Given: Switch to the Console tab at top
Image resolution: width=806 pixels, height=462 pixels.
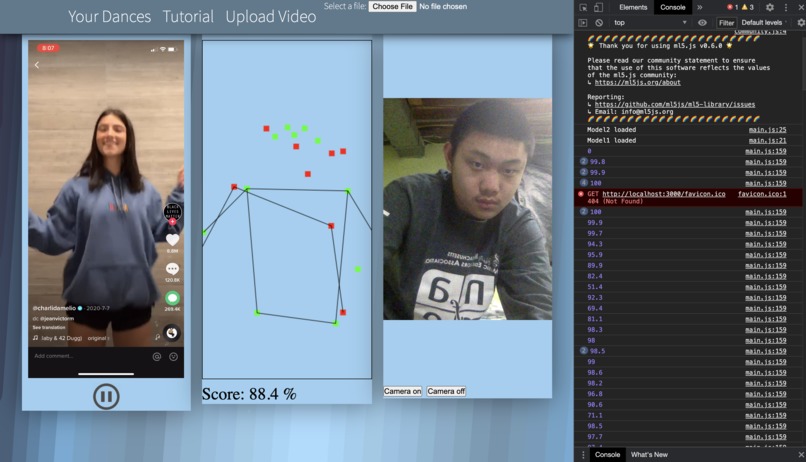Looking at the screenshot, I should [673, 7].
